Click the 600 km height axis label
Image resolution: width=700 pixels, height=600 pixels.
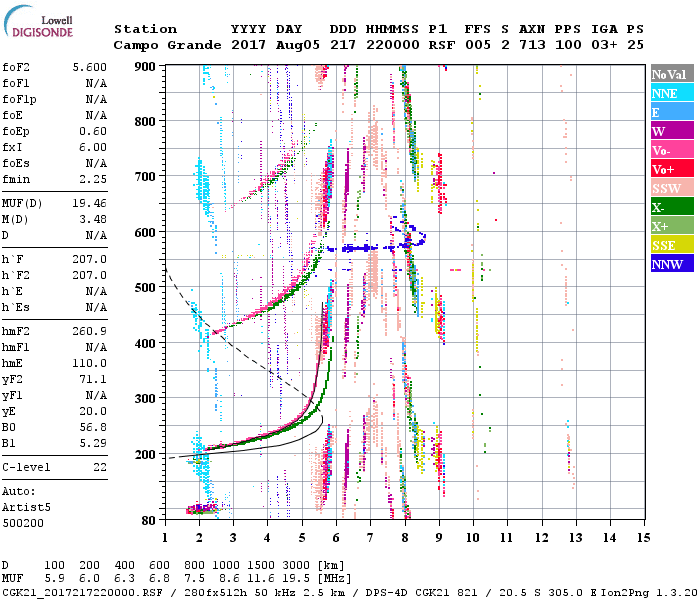pos(144,232)
